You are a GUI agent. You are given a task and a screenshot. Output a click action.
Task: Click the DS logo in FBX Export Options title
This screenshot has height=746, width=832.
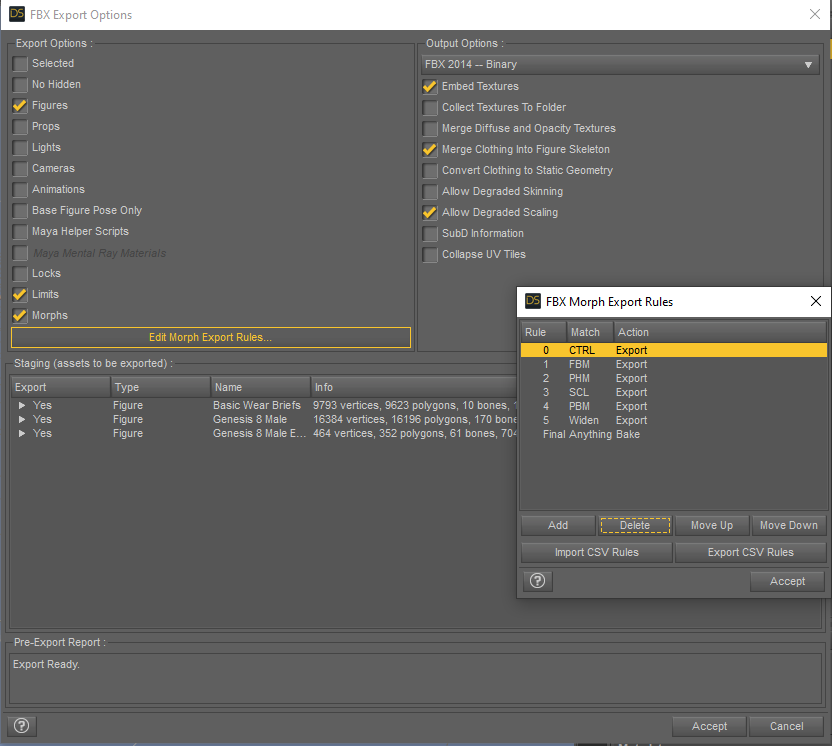point(17,14)
